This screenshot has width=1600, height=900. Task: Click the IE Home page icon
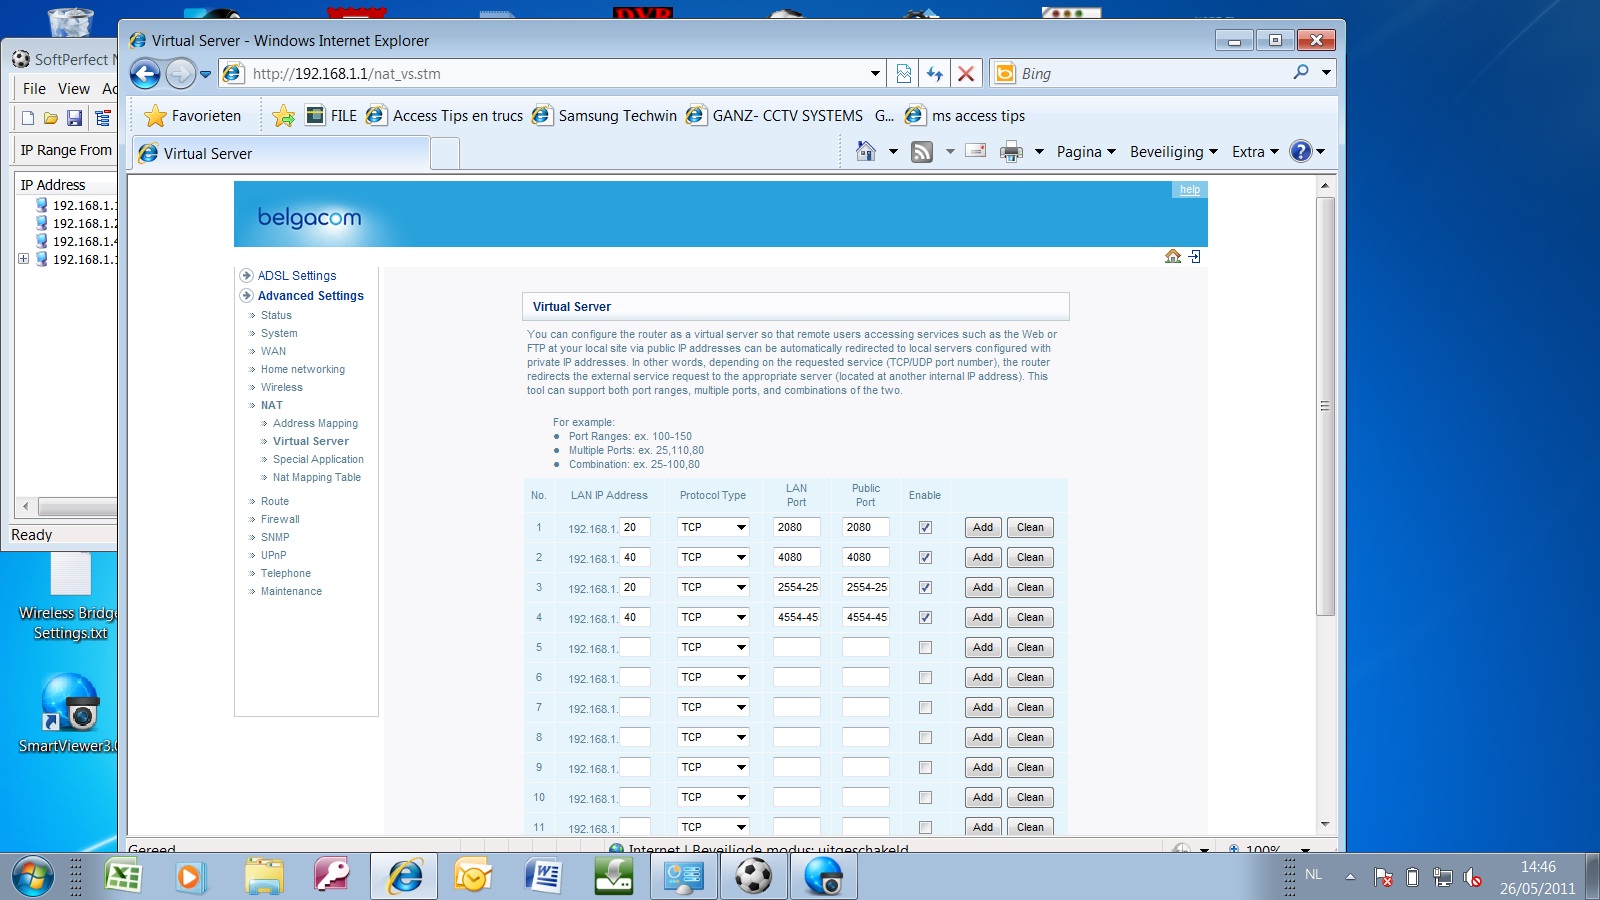866,151
